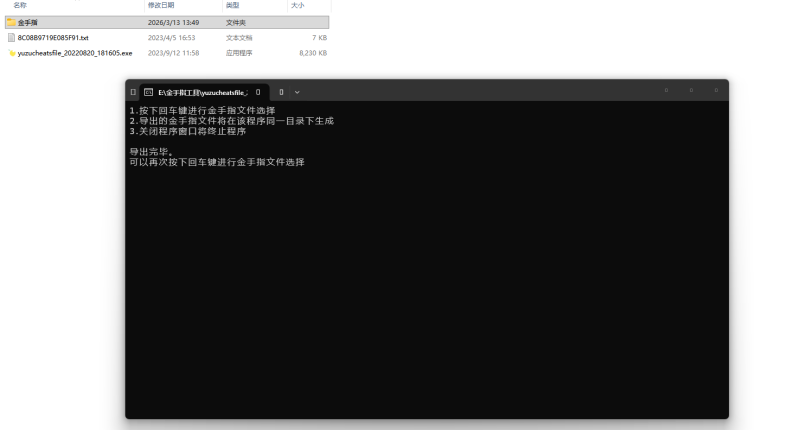Click terminal line 3.关闭程序窗口将终止程序
Image resolution: width=800 pixels, height=430 pixels.
click(188, 131)
